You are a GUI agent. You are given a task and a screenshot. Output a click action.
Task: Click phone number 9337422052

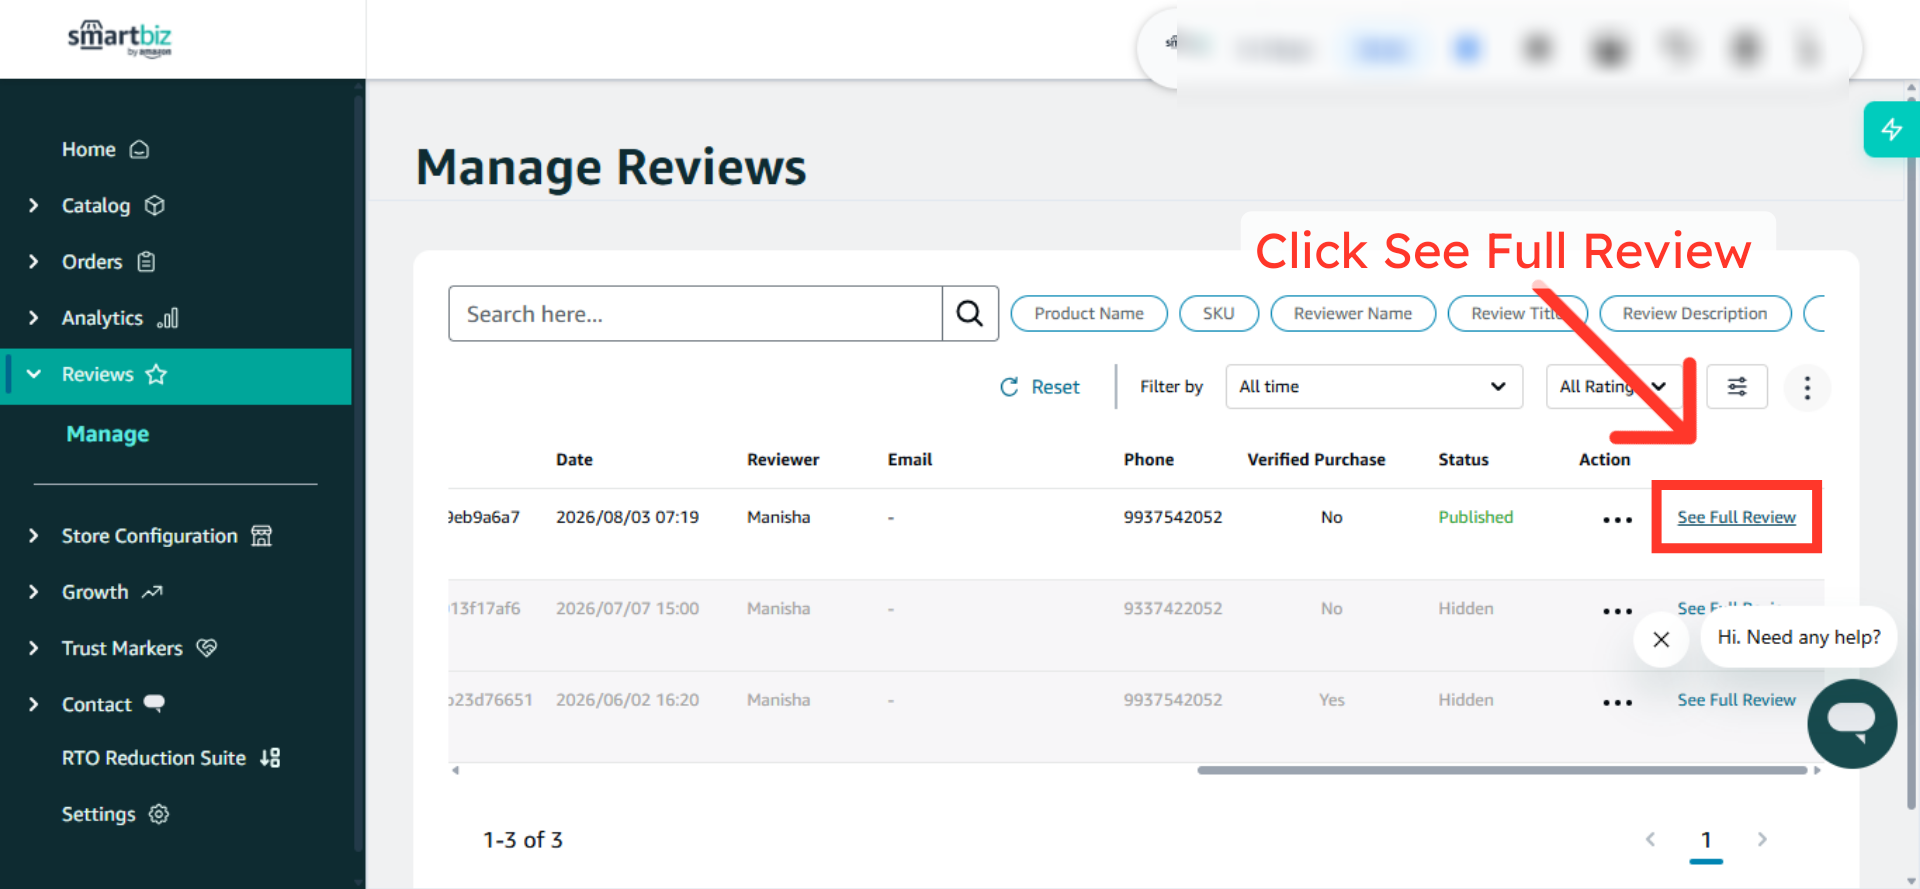pos(1172,608)
